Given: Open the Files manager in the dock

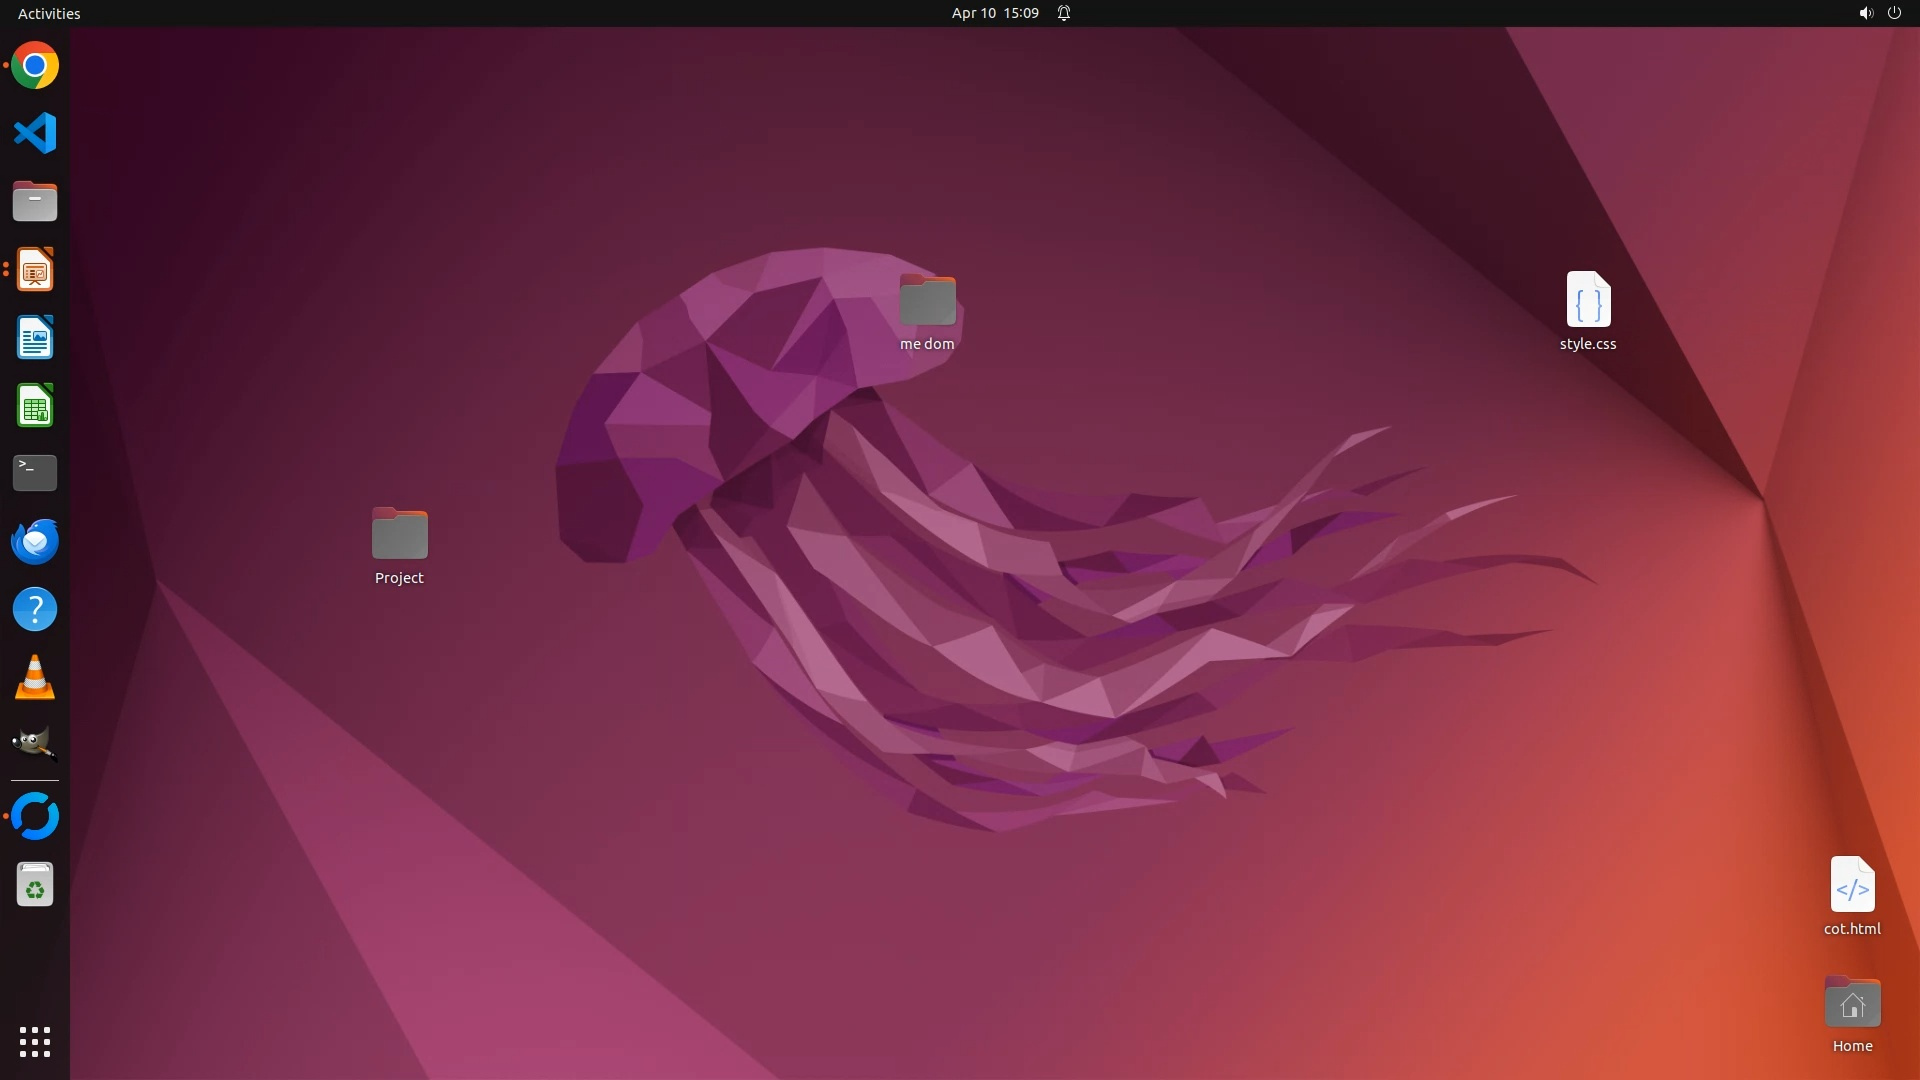Looking at the screenshot, I should click(x=35, y=202).
